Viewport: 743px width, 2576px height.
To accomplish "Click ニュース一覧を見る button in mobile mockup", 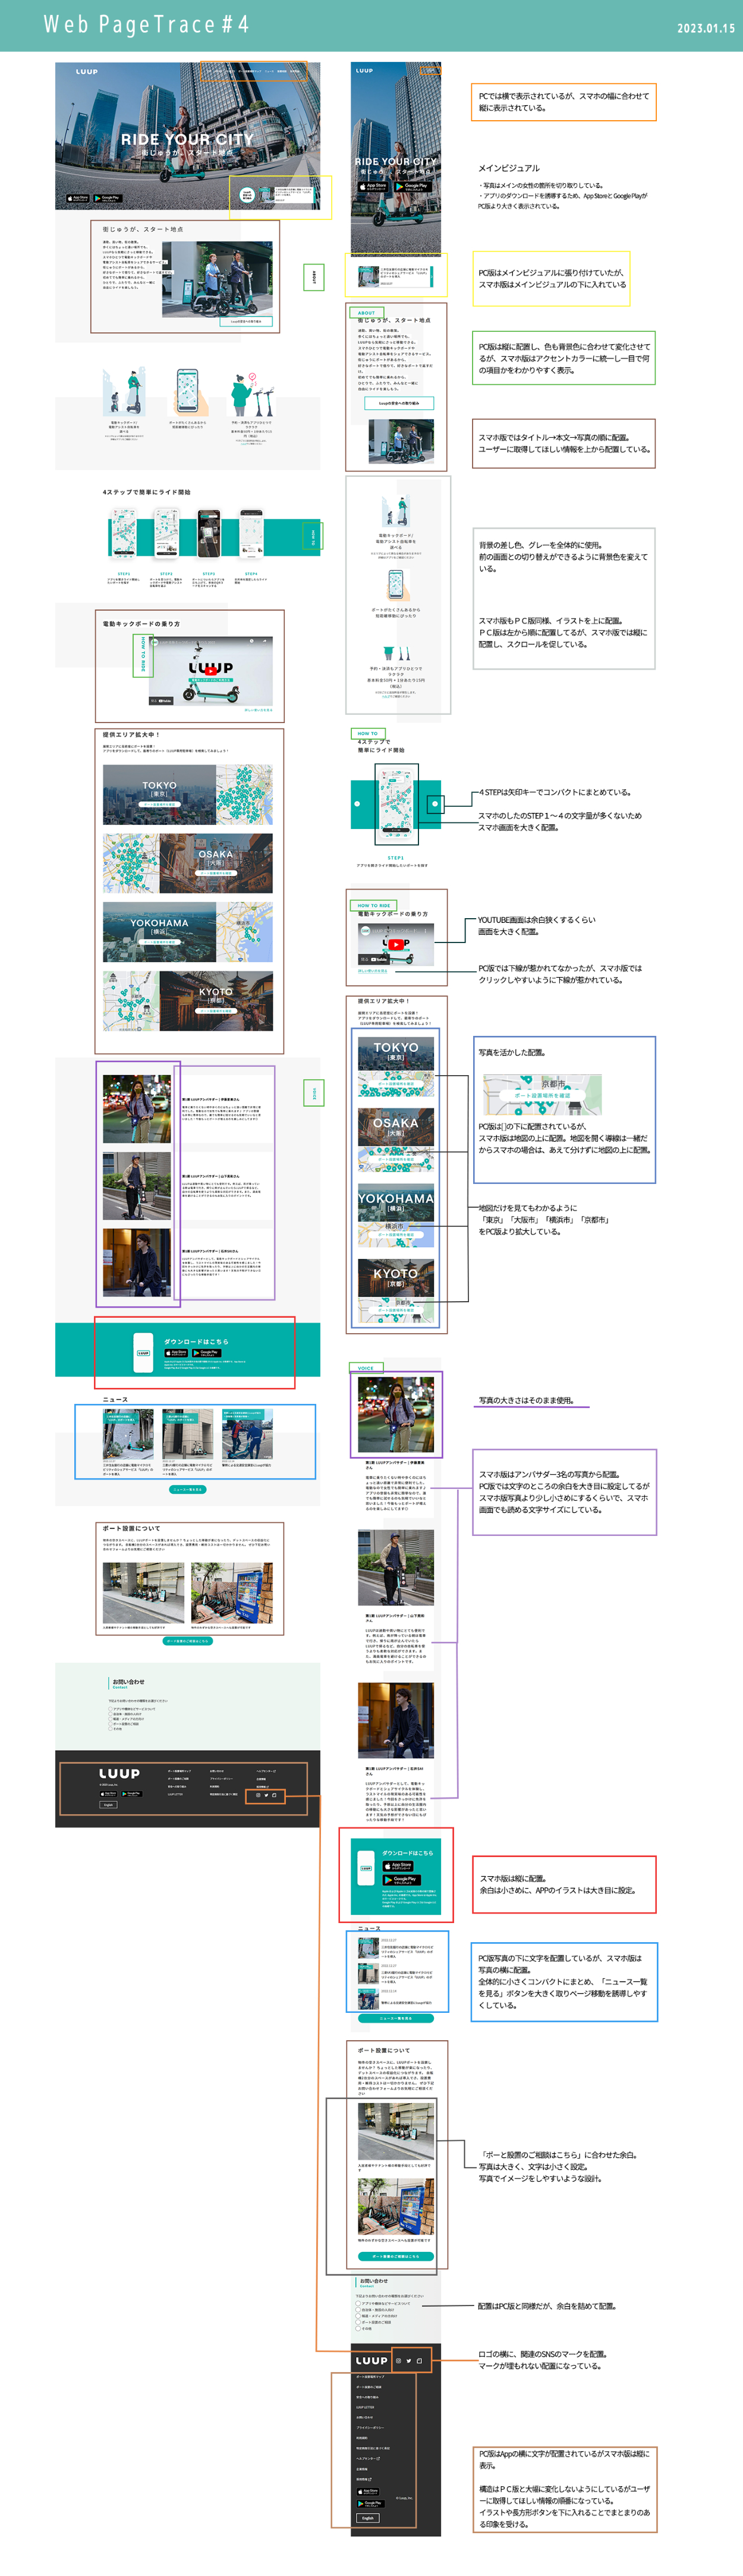I will coord(396,2018).
